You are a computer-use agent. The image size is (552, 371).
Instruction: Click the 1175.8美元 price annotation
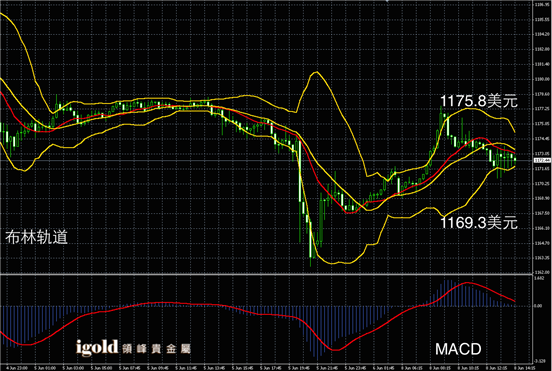pyautogui.click(x=479, y=101)
